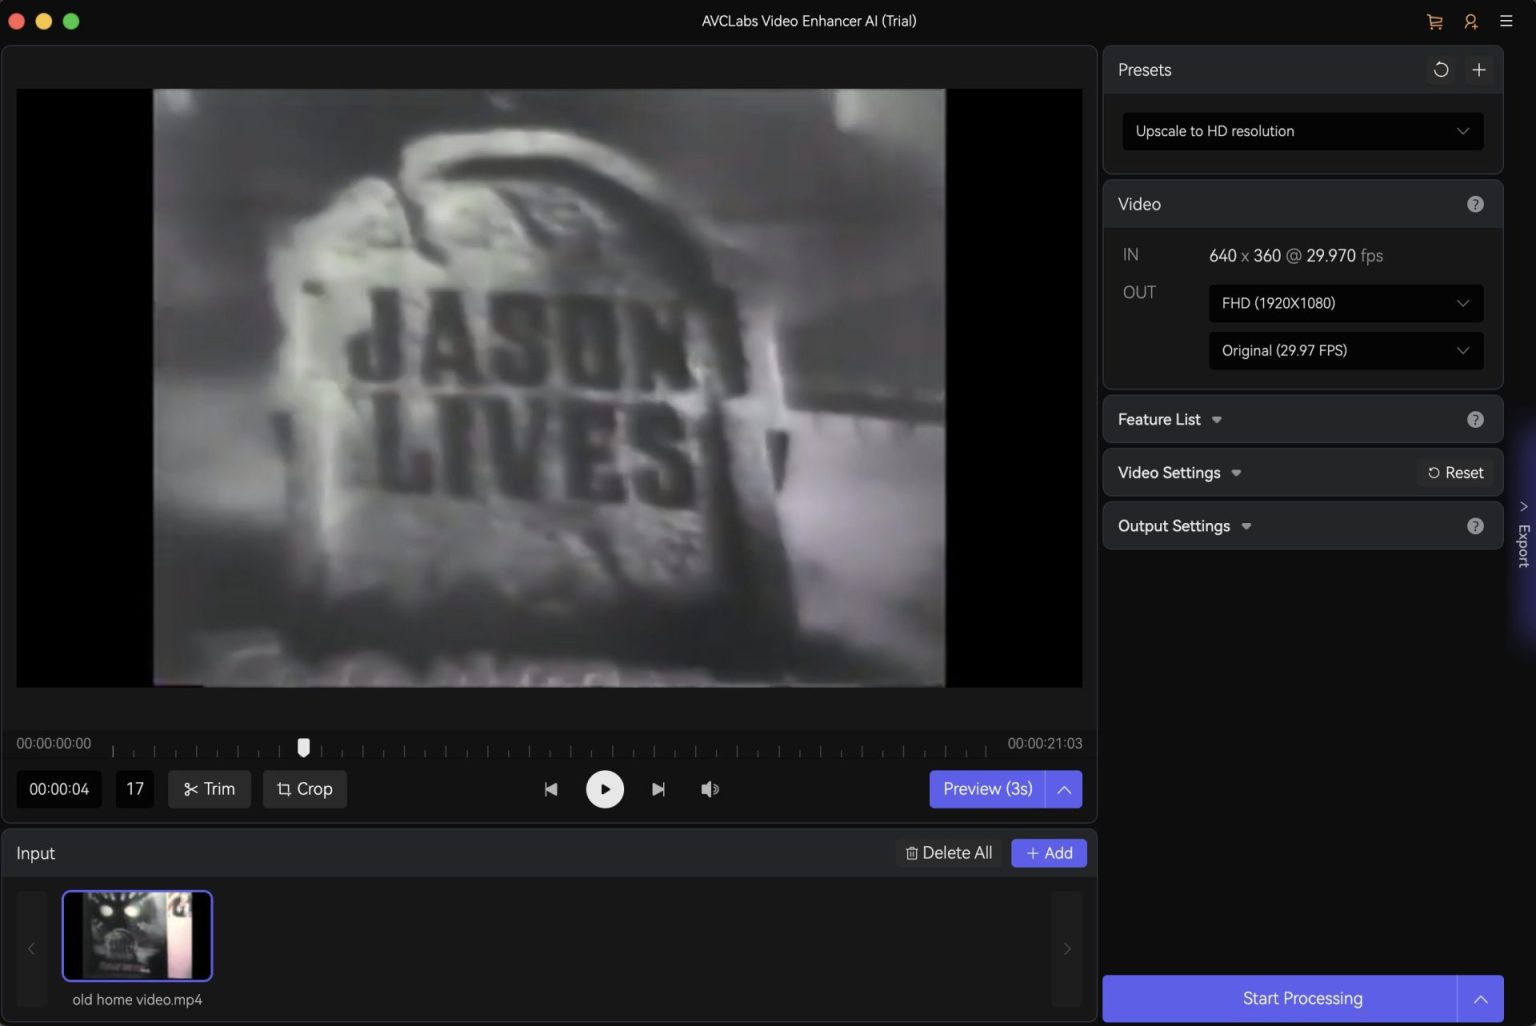
Task: Click the timeline playhead marker
Action: (x=304, y=747)
